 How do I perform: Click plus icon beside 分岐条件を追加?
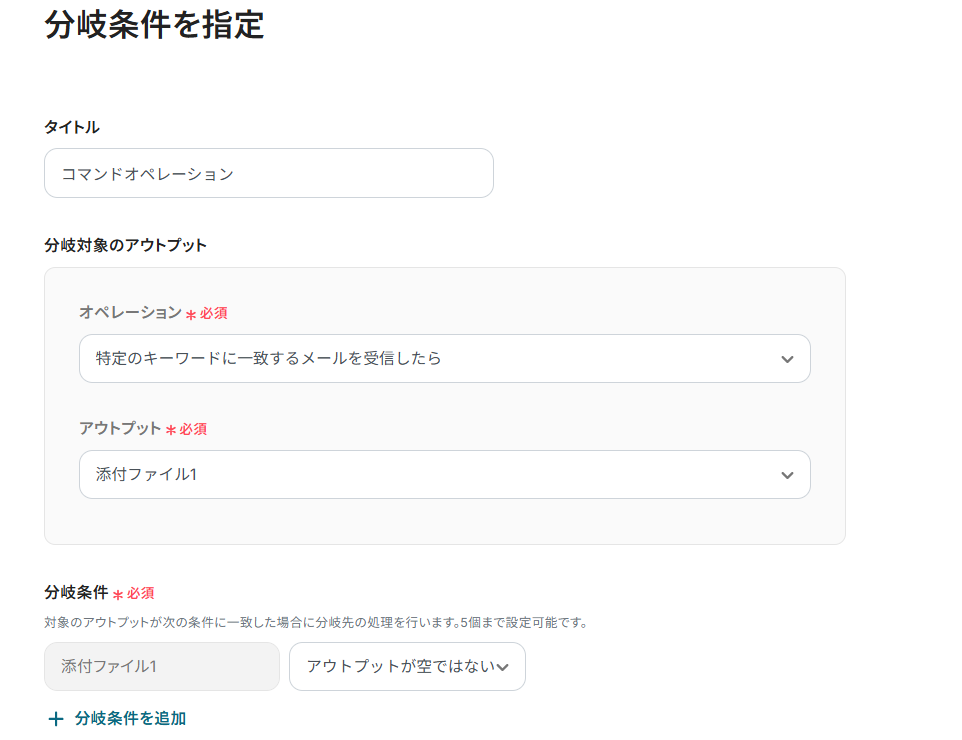click(x=56, y=719)
